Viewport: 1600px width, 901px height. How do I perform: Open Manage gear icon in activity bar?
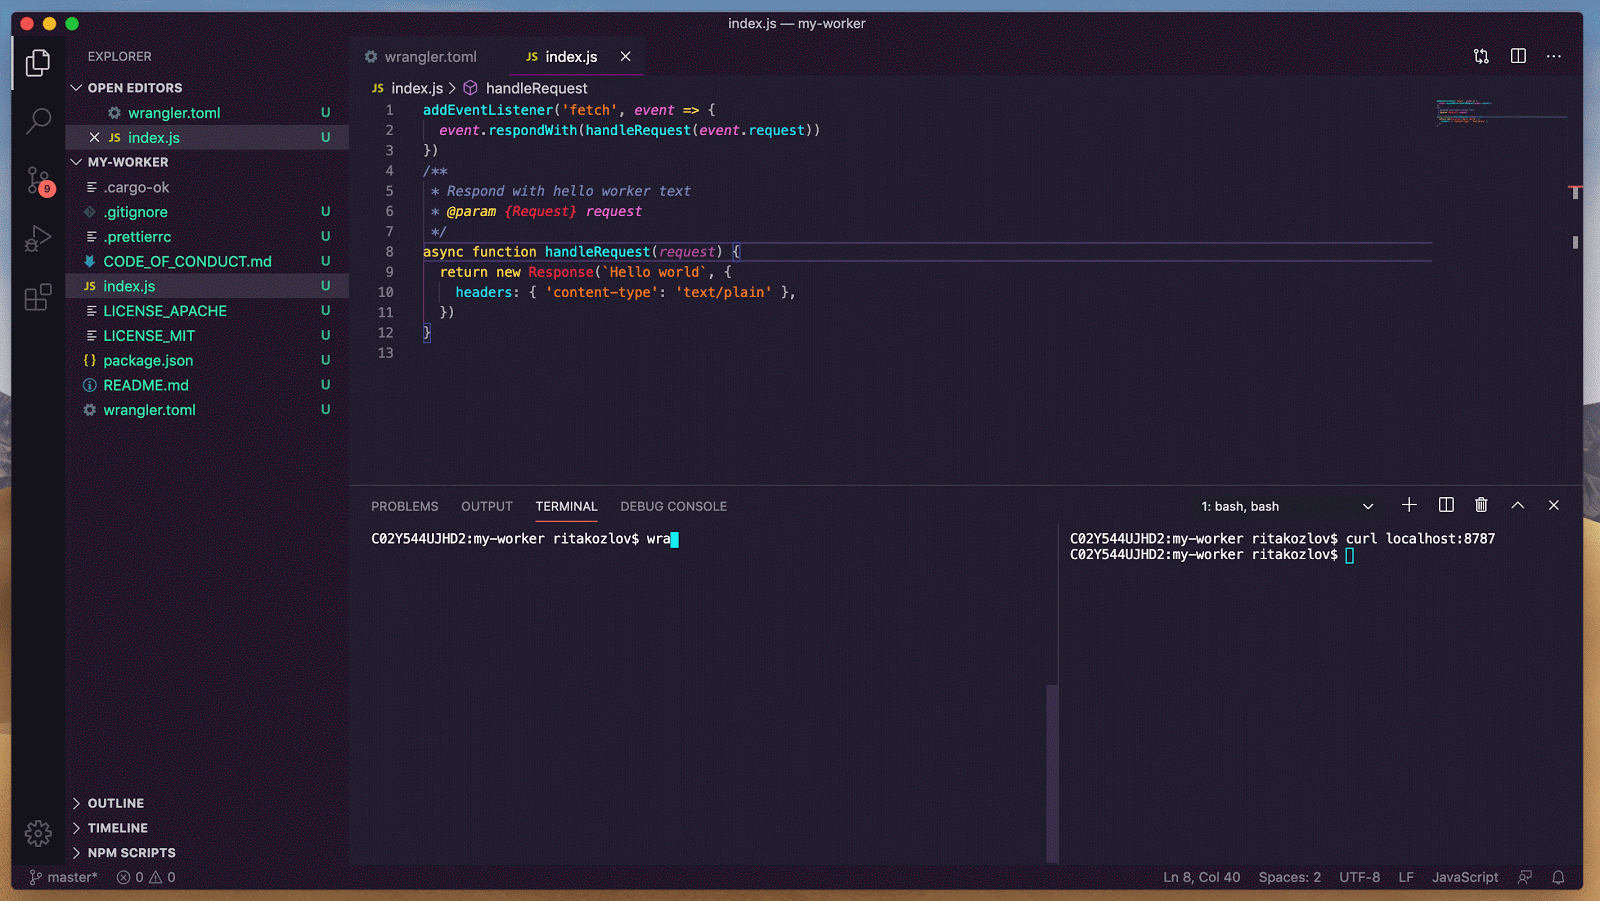click(x=38, y=833)
